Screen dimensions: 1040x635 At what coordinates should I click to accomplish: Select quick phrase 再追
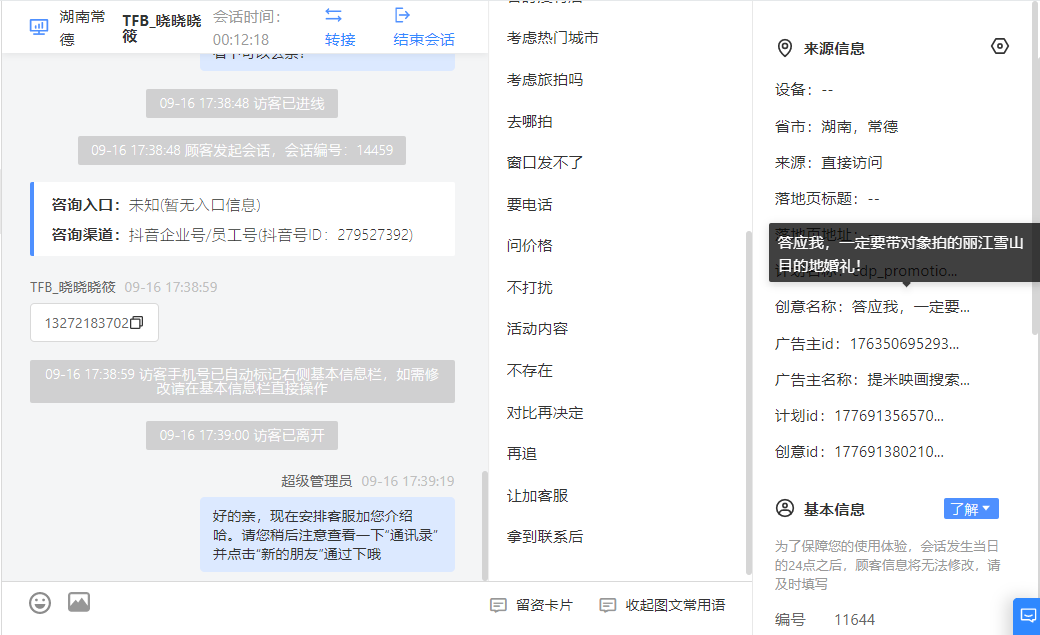(x=521, y=454)
